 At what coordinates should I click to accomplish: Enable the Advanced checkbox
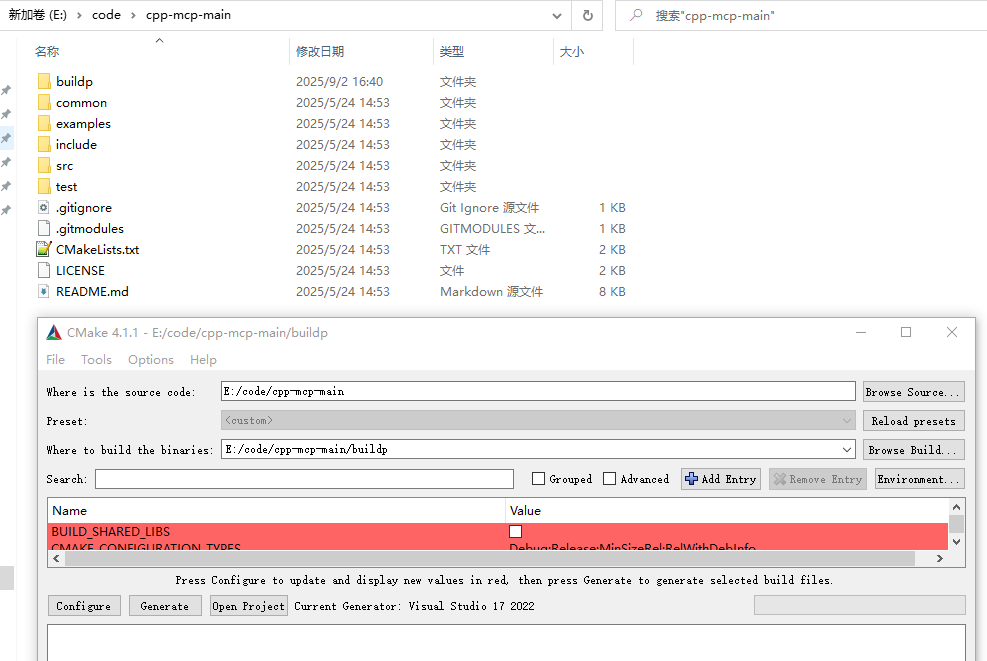(609, 479)
